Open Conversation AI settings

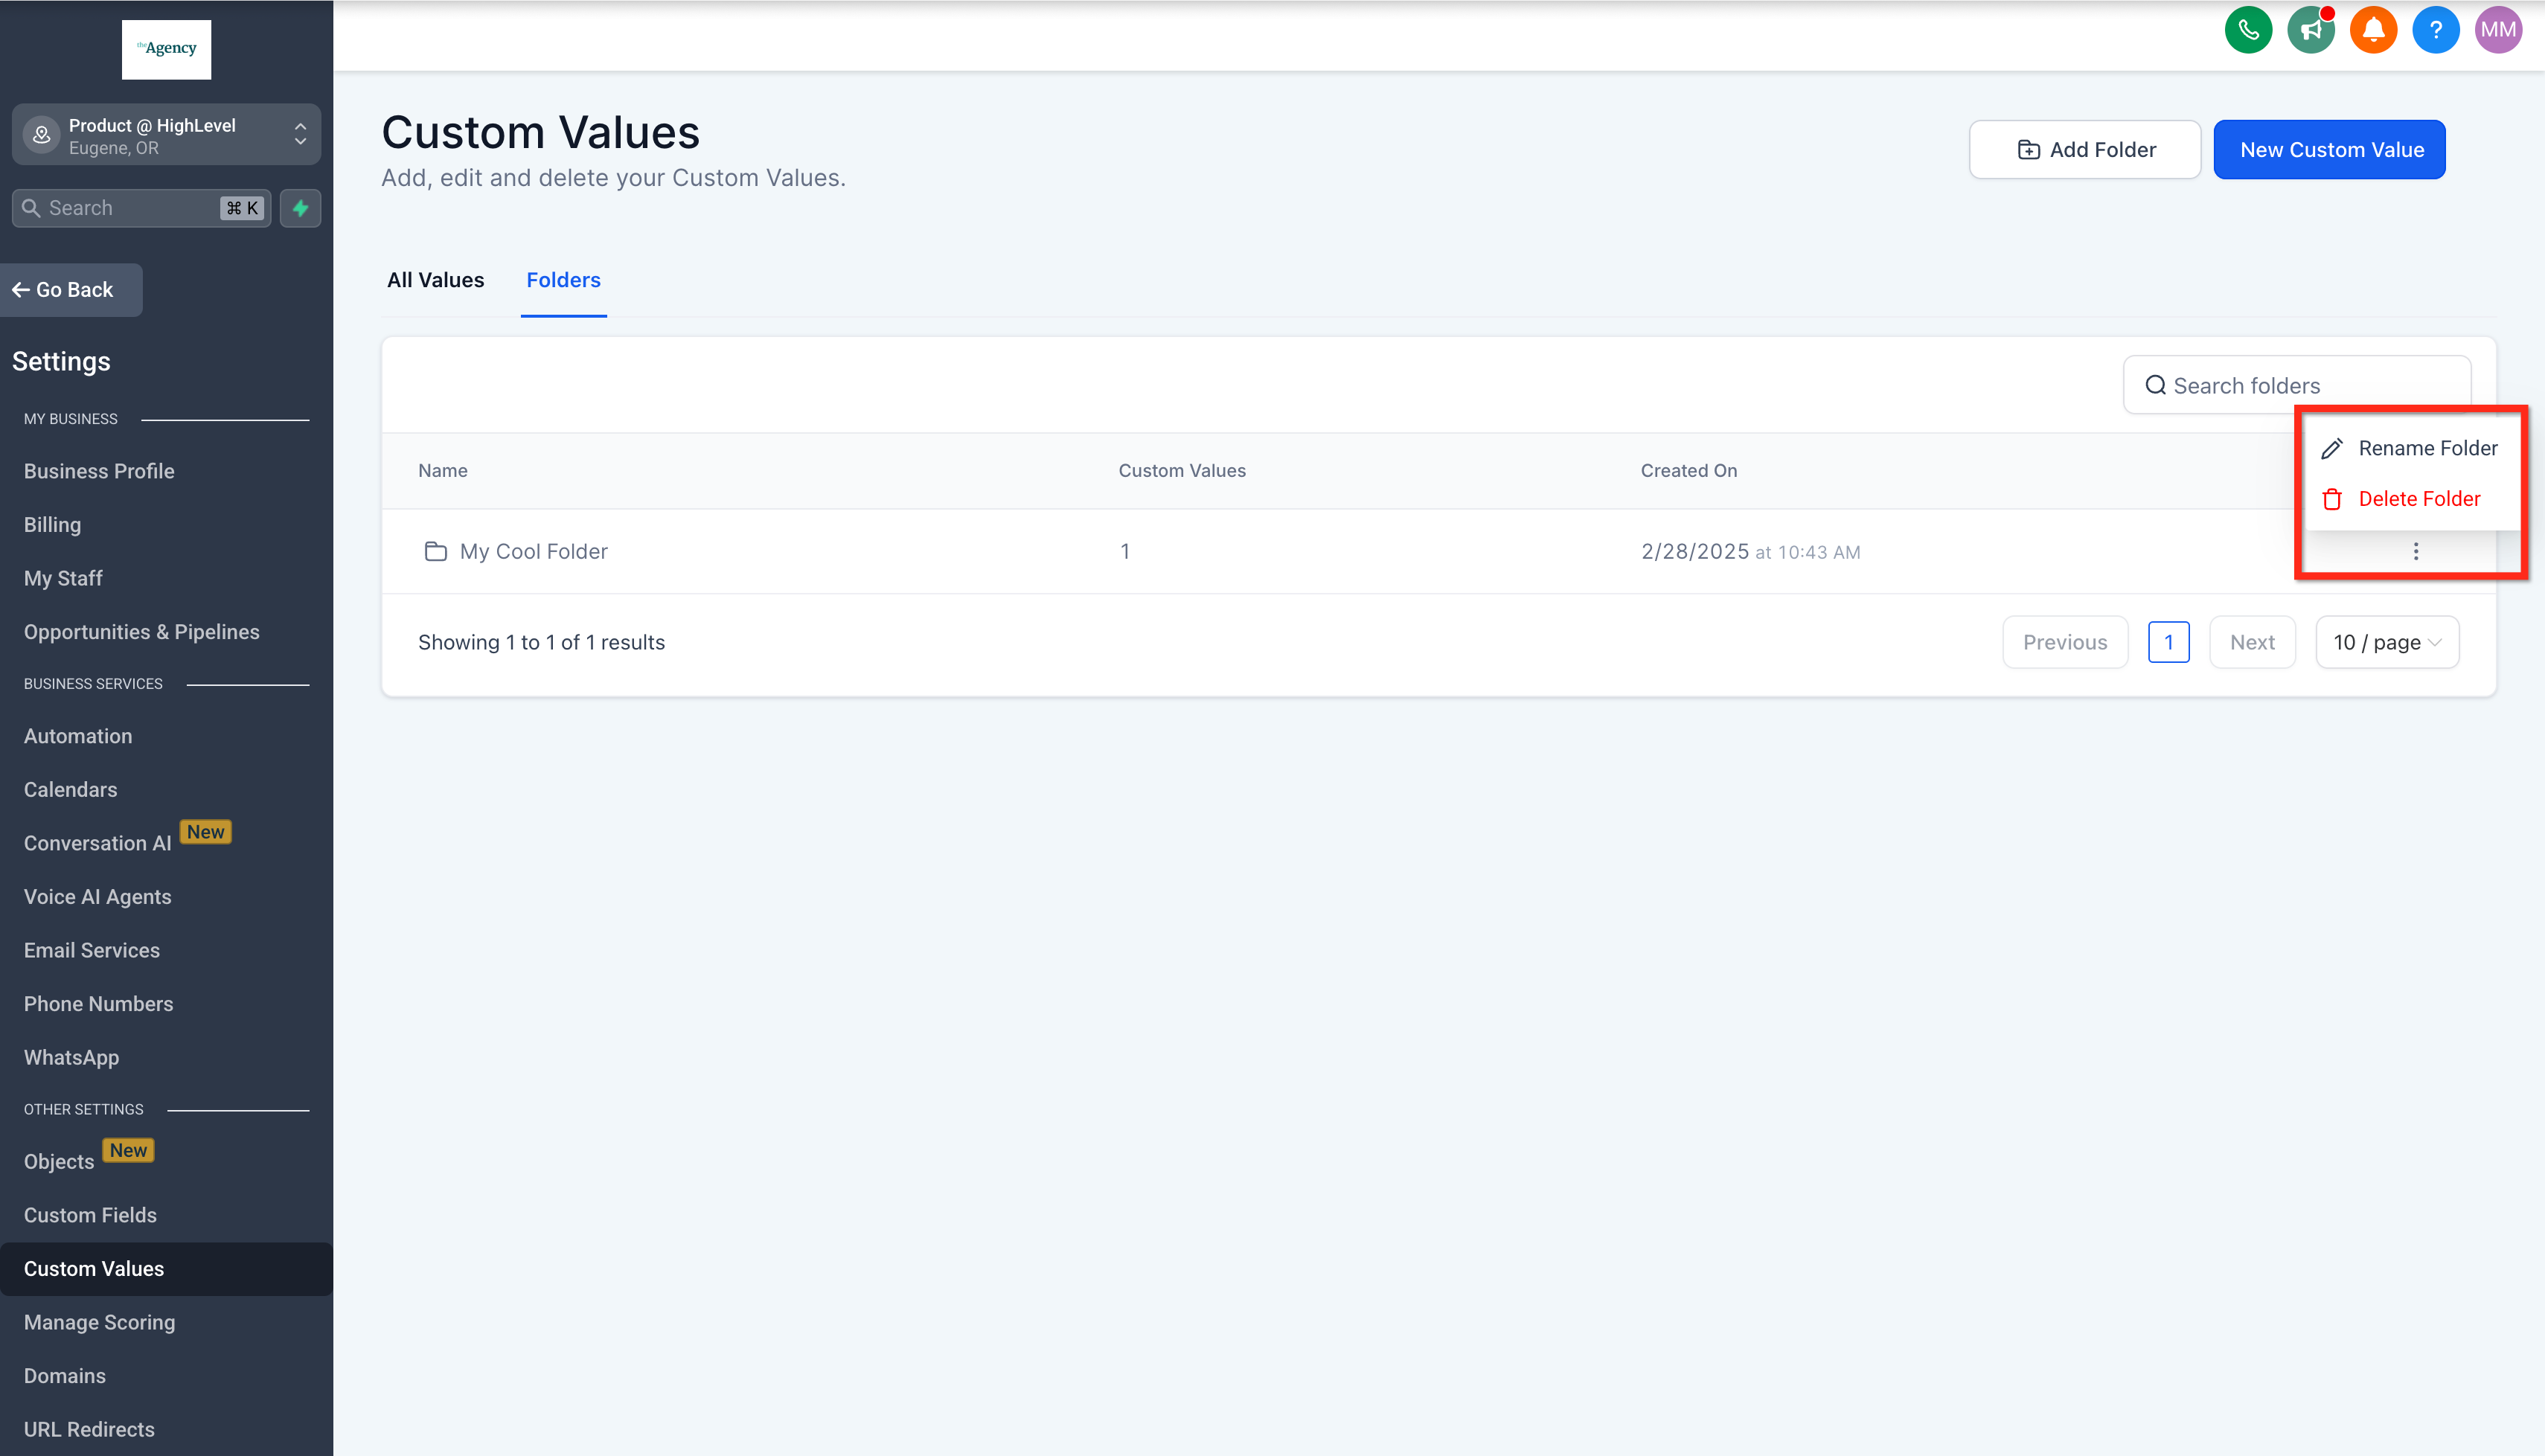click(x=98, y=843)
